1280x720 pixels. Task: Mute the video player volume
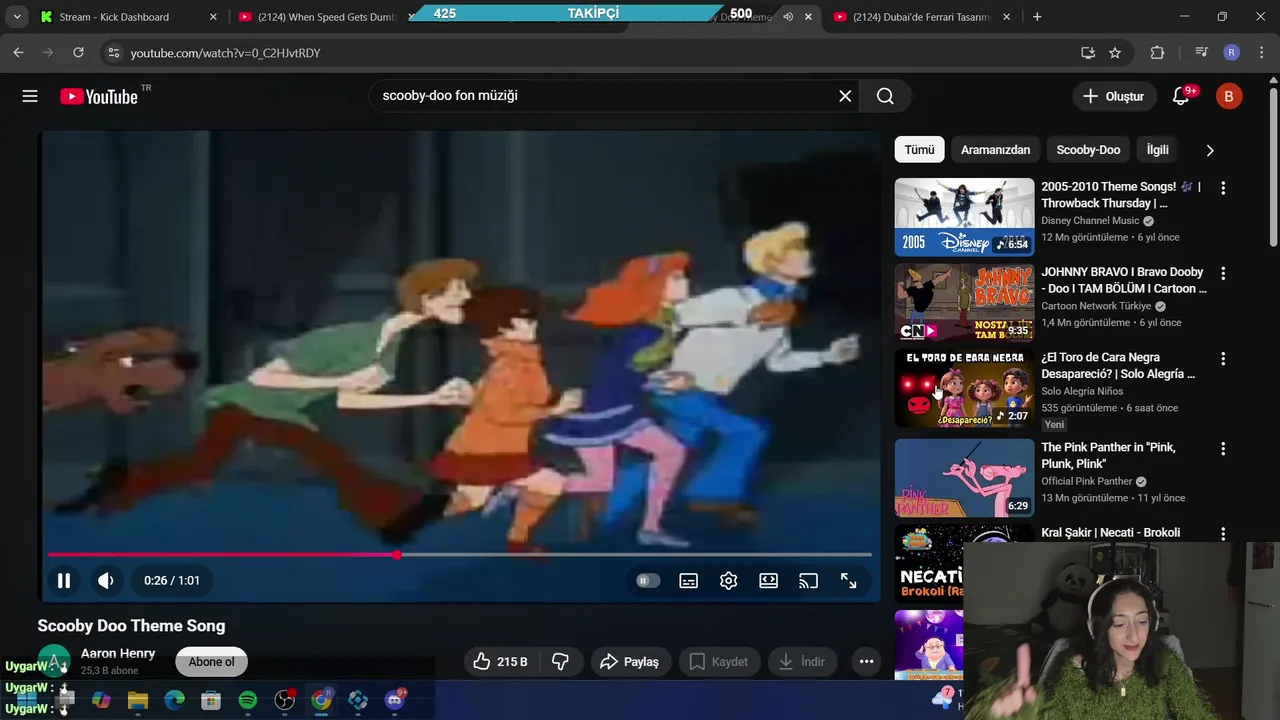pos(106,580)
